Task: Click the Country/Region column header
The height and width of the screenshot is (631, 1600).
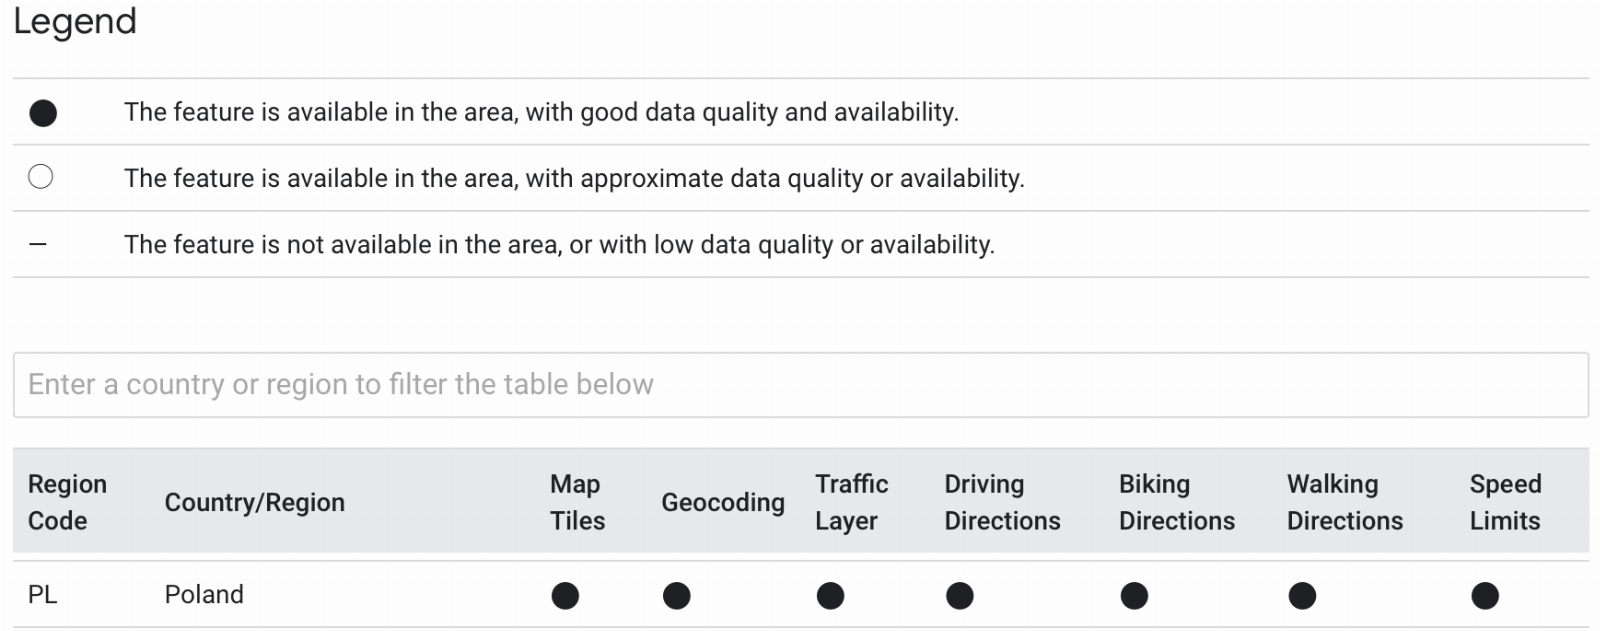Action: pyautogui.click(x=255, y=502)
